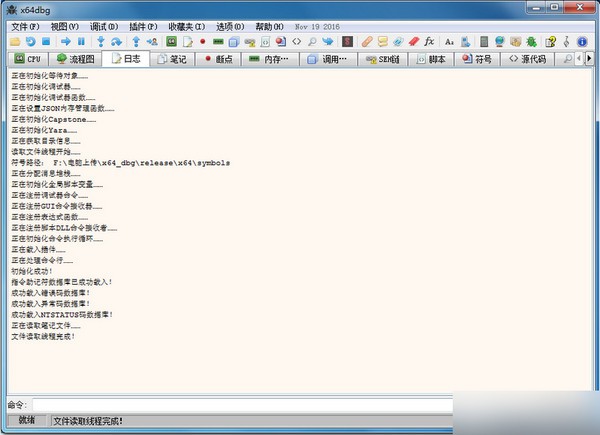Screen dimensions: 600x435
Task: Switch to the 符号 tab
Action: (x=477, y=59)
